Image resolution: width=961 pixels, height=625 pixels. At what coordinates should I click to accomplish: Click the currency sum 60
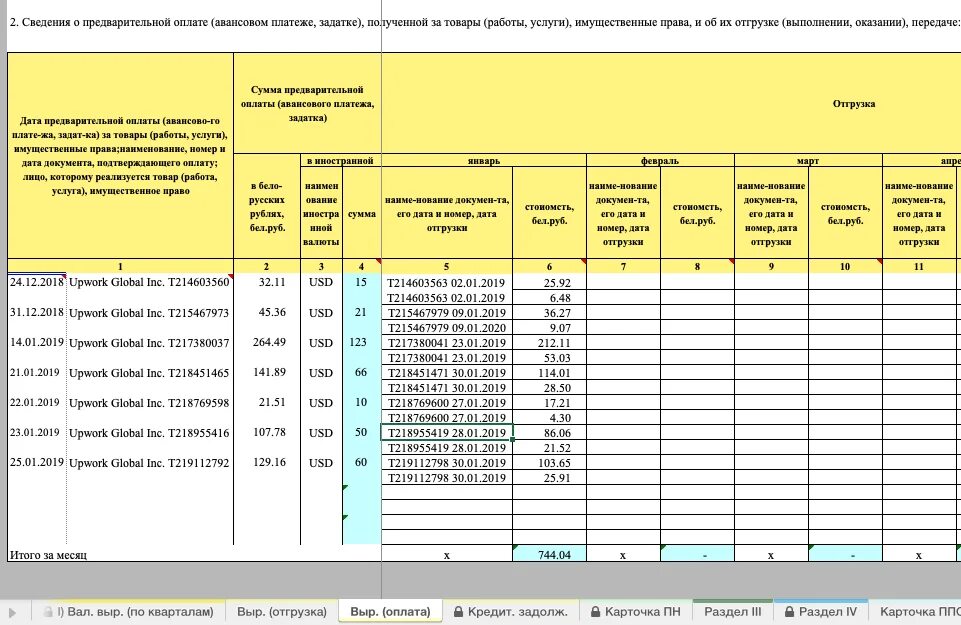coord(362,462)
